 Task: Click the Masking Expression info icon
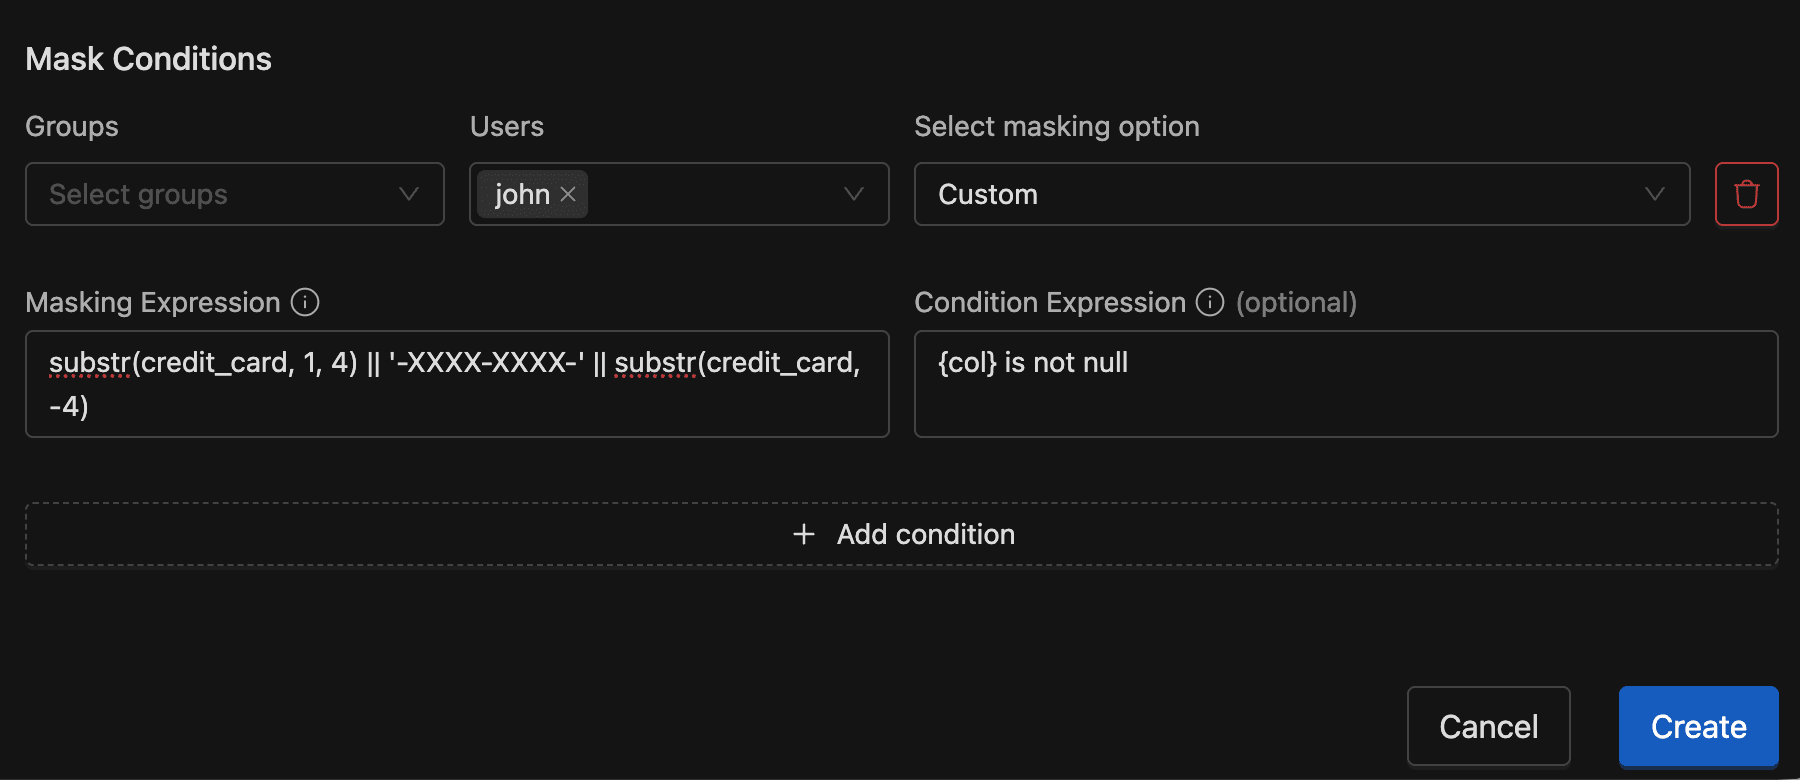(305, 302)
